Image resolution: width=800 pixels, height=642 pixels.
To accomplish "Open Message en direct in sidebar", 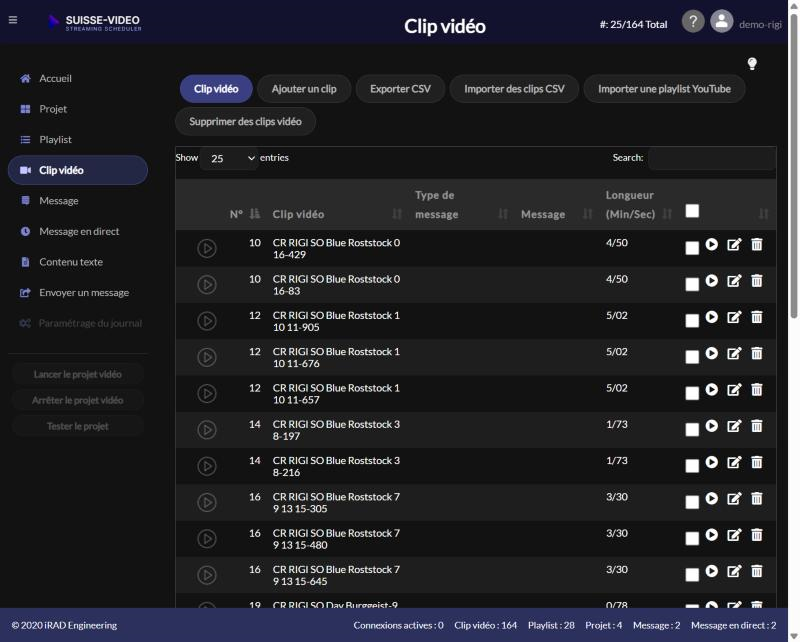I will coord(78,231).
